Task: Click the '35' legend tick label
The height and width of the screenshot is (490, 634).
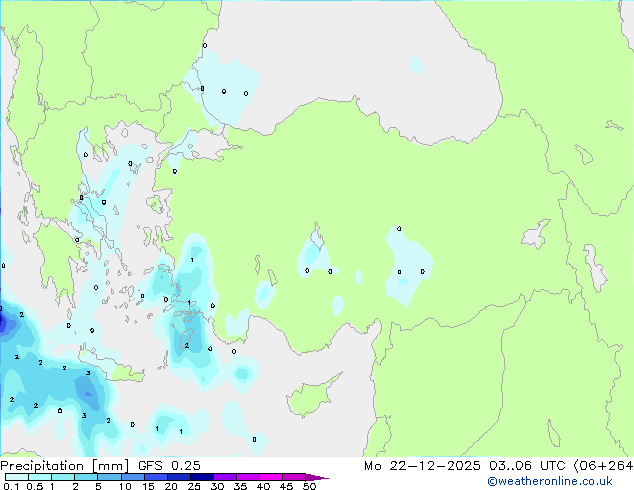Action: pos(240,486)
